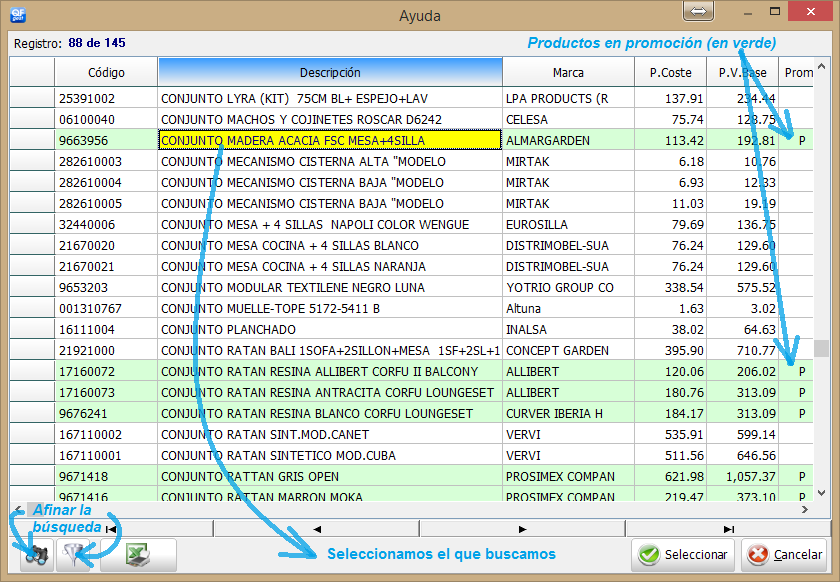This screenshot has width=840, height=582.
Task: Click brand cell CONCEPT GARDEN
Action: point(568,350)
